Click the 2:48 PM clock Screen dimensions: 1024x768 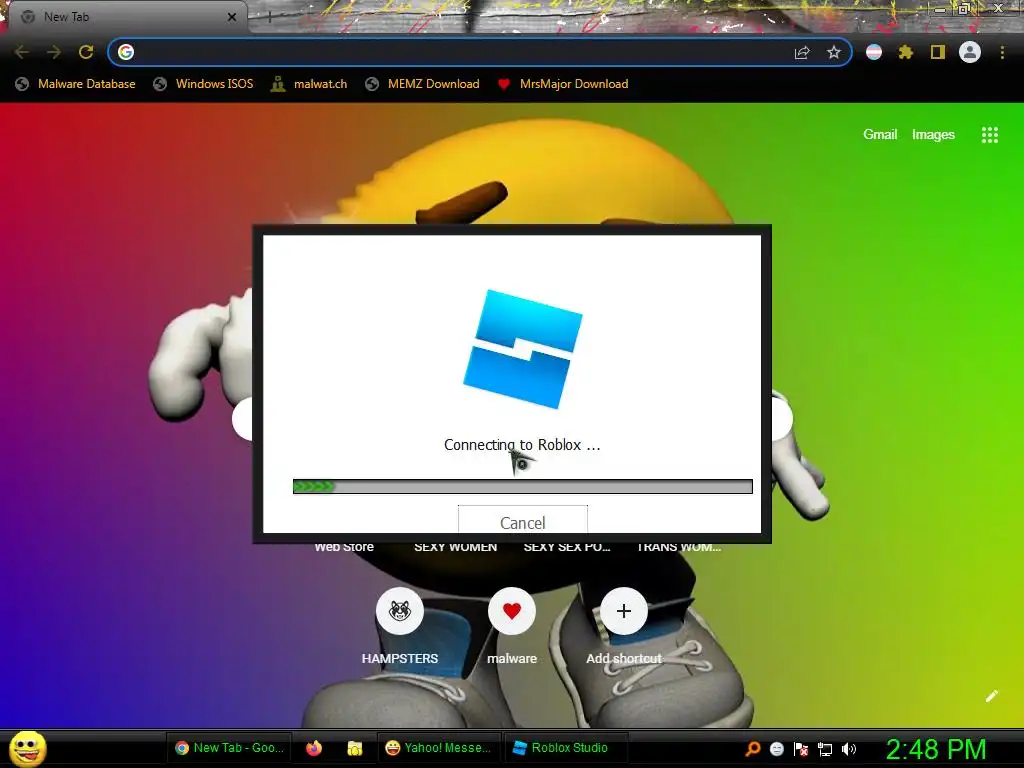tap(936, 749)
